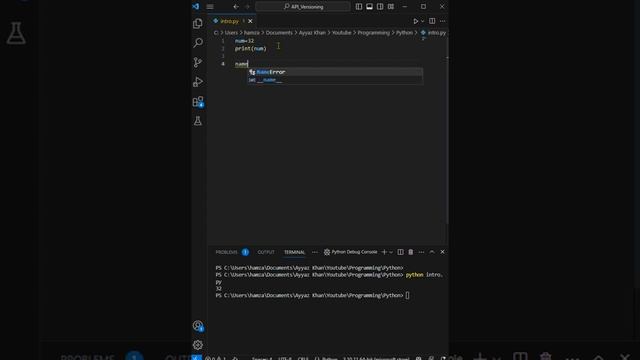640x360 pixels.
Task: Open editor More Actions ellipsis
Action: [443, 21]
